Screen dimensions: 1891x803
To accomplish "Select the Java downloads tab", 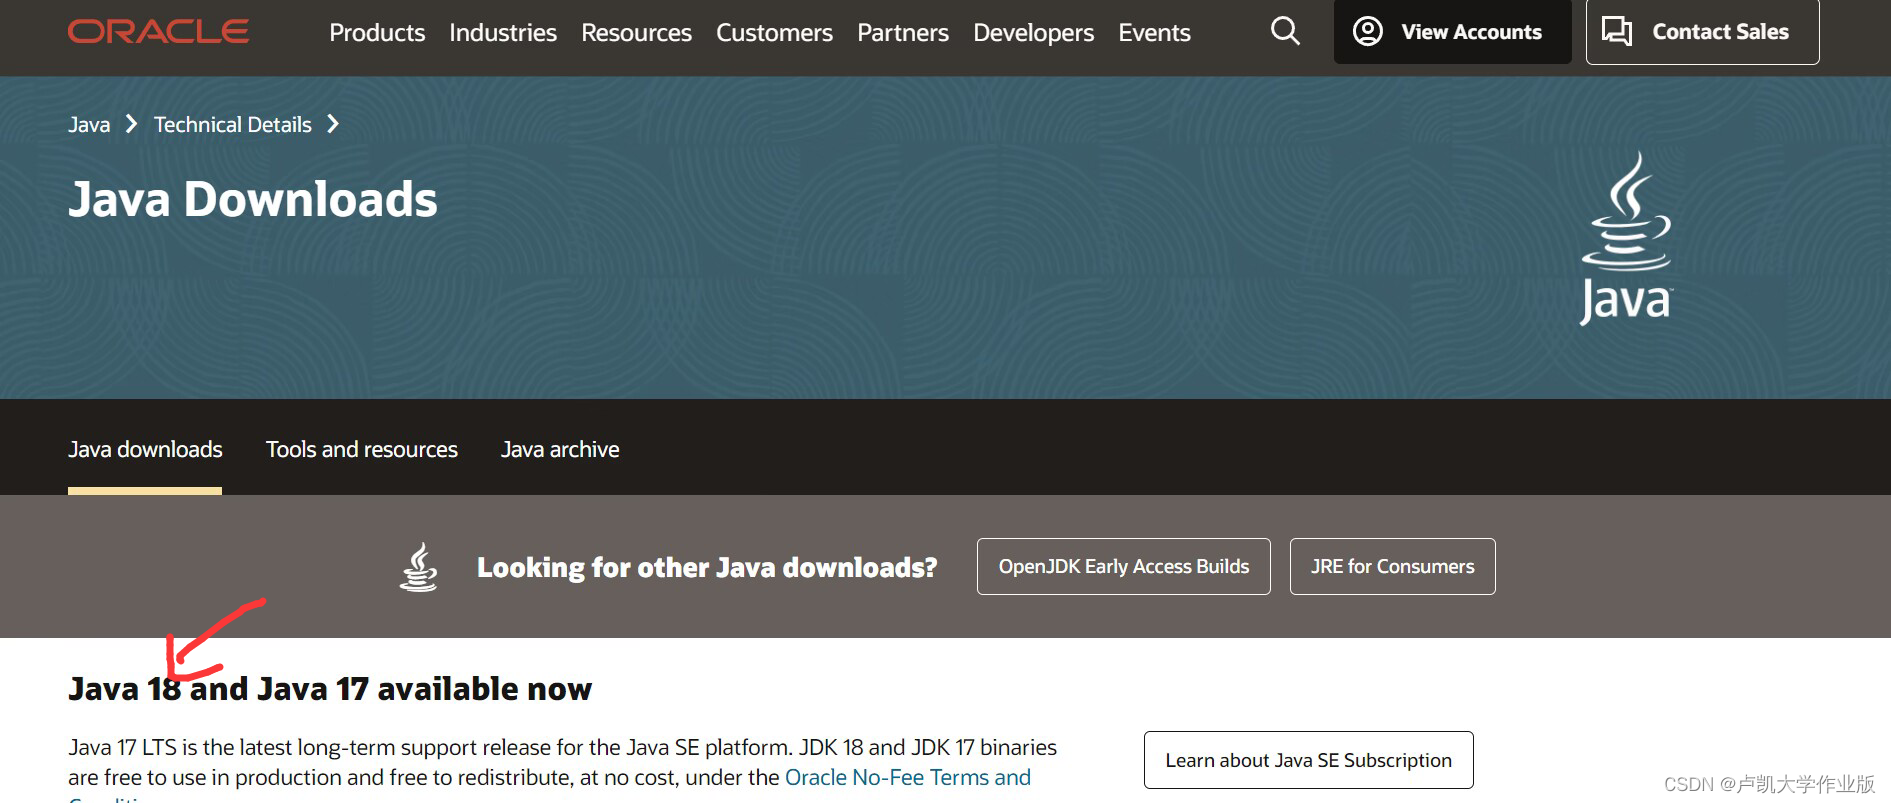I will pos(145,450).
